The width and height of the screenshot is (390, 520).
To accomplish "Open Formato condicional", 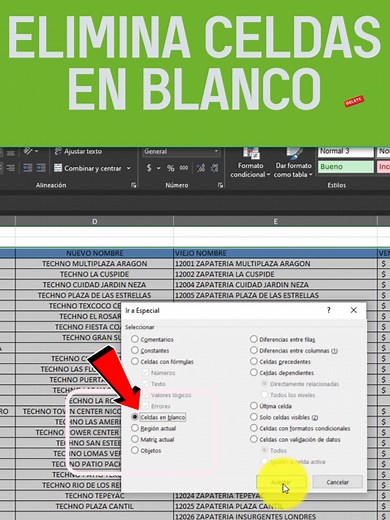I will coord(250,163).
